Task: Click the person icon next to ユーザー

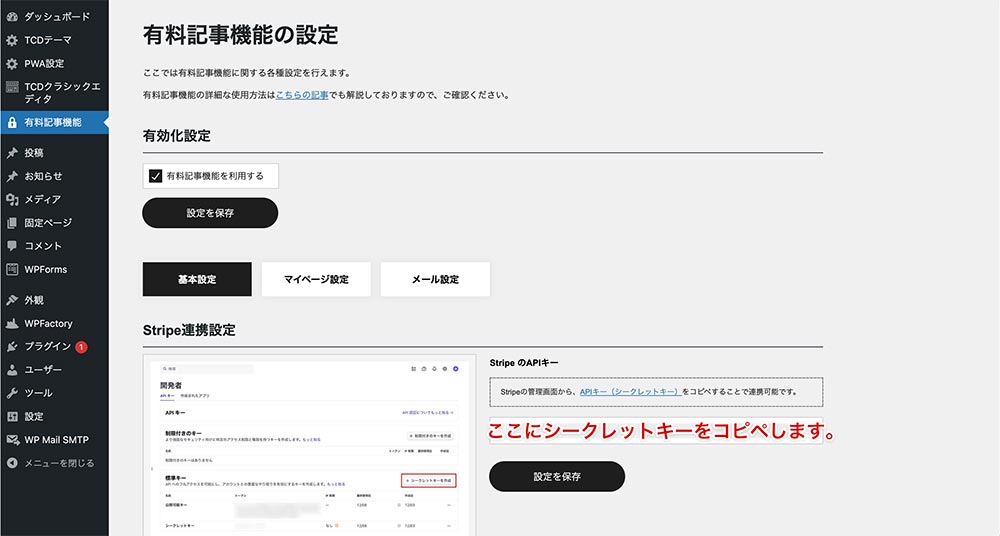Action: tap(12, 370)
